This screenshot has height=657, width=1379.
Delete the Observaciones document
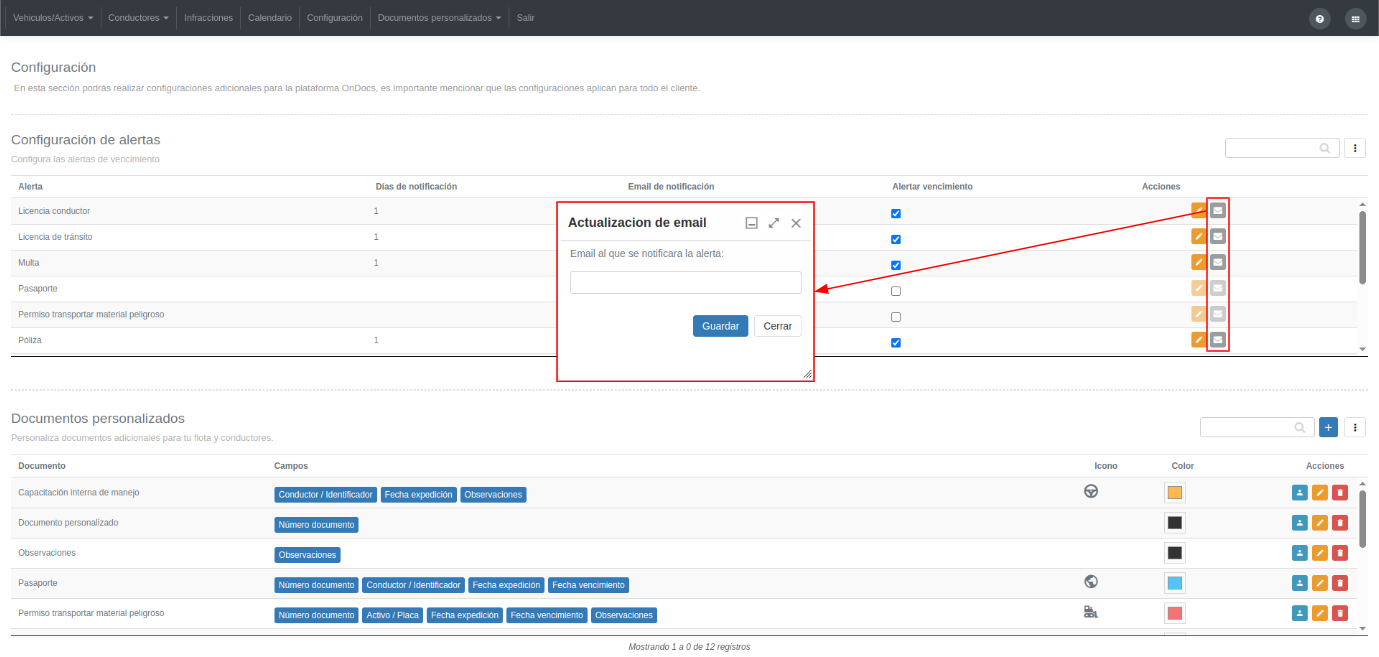pos(1340,553)
